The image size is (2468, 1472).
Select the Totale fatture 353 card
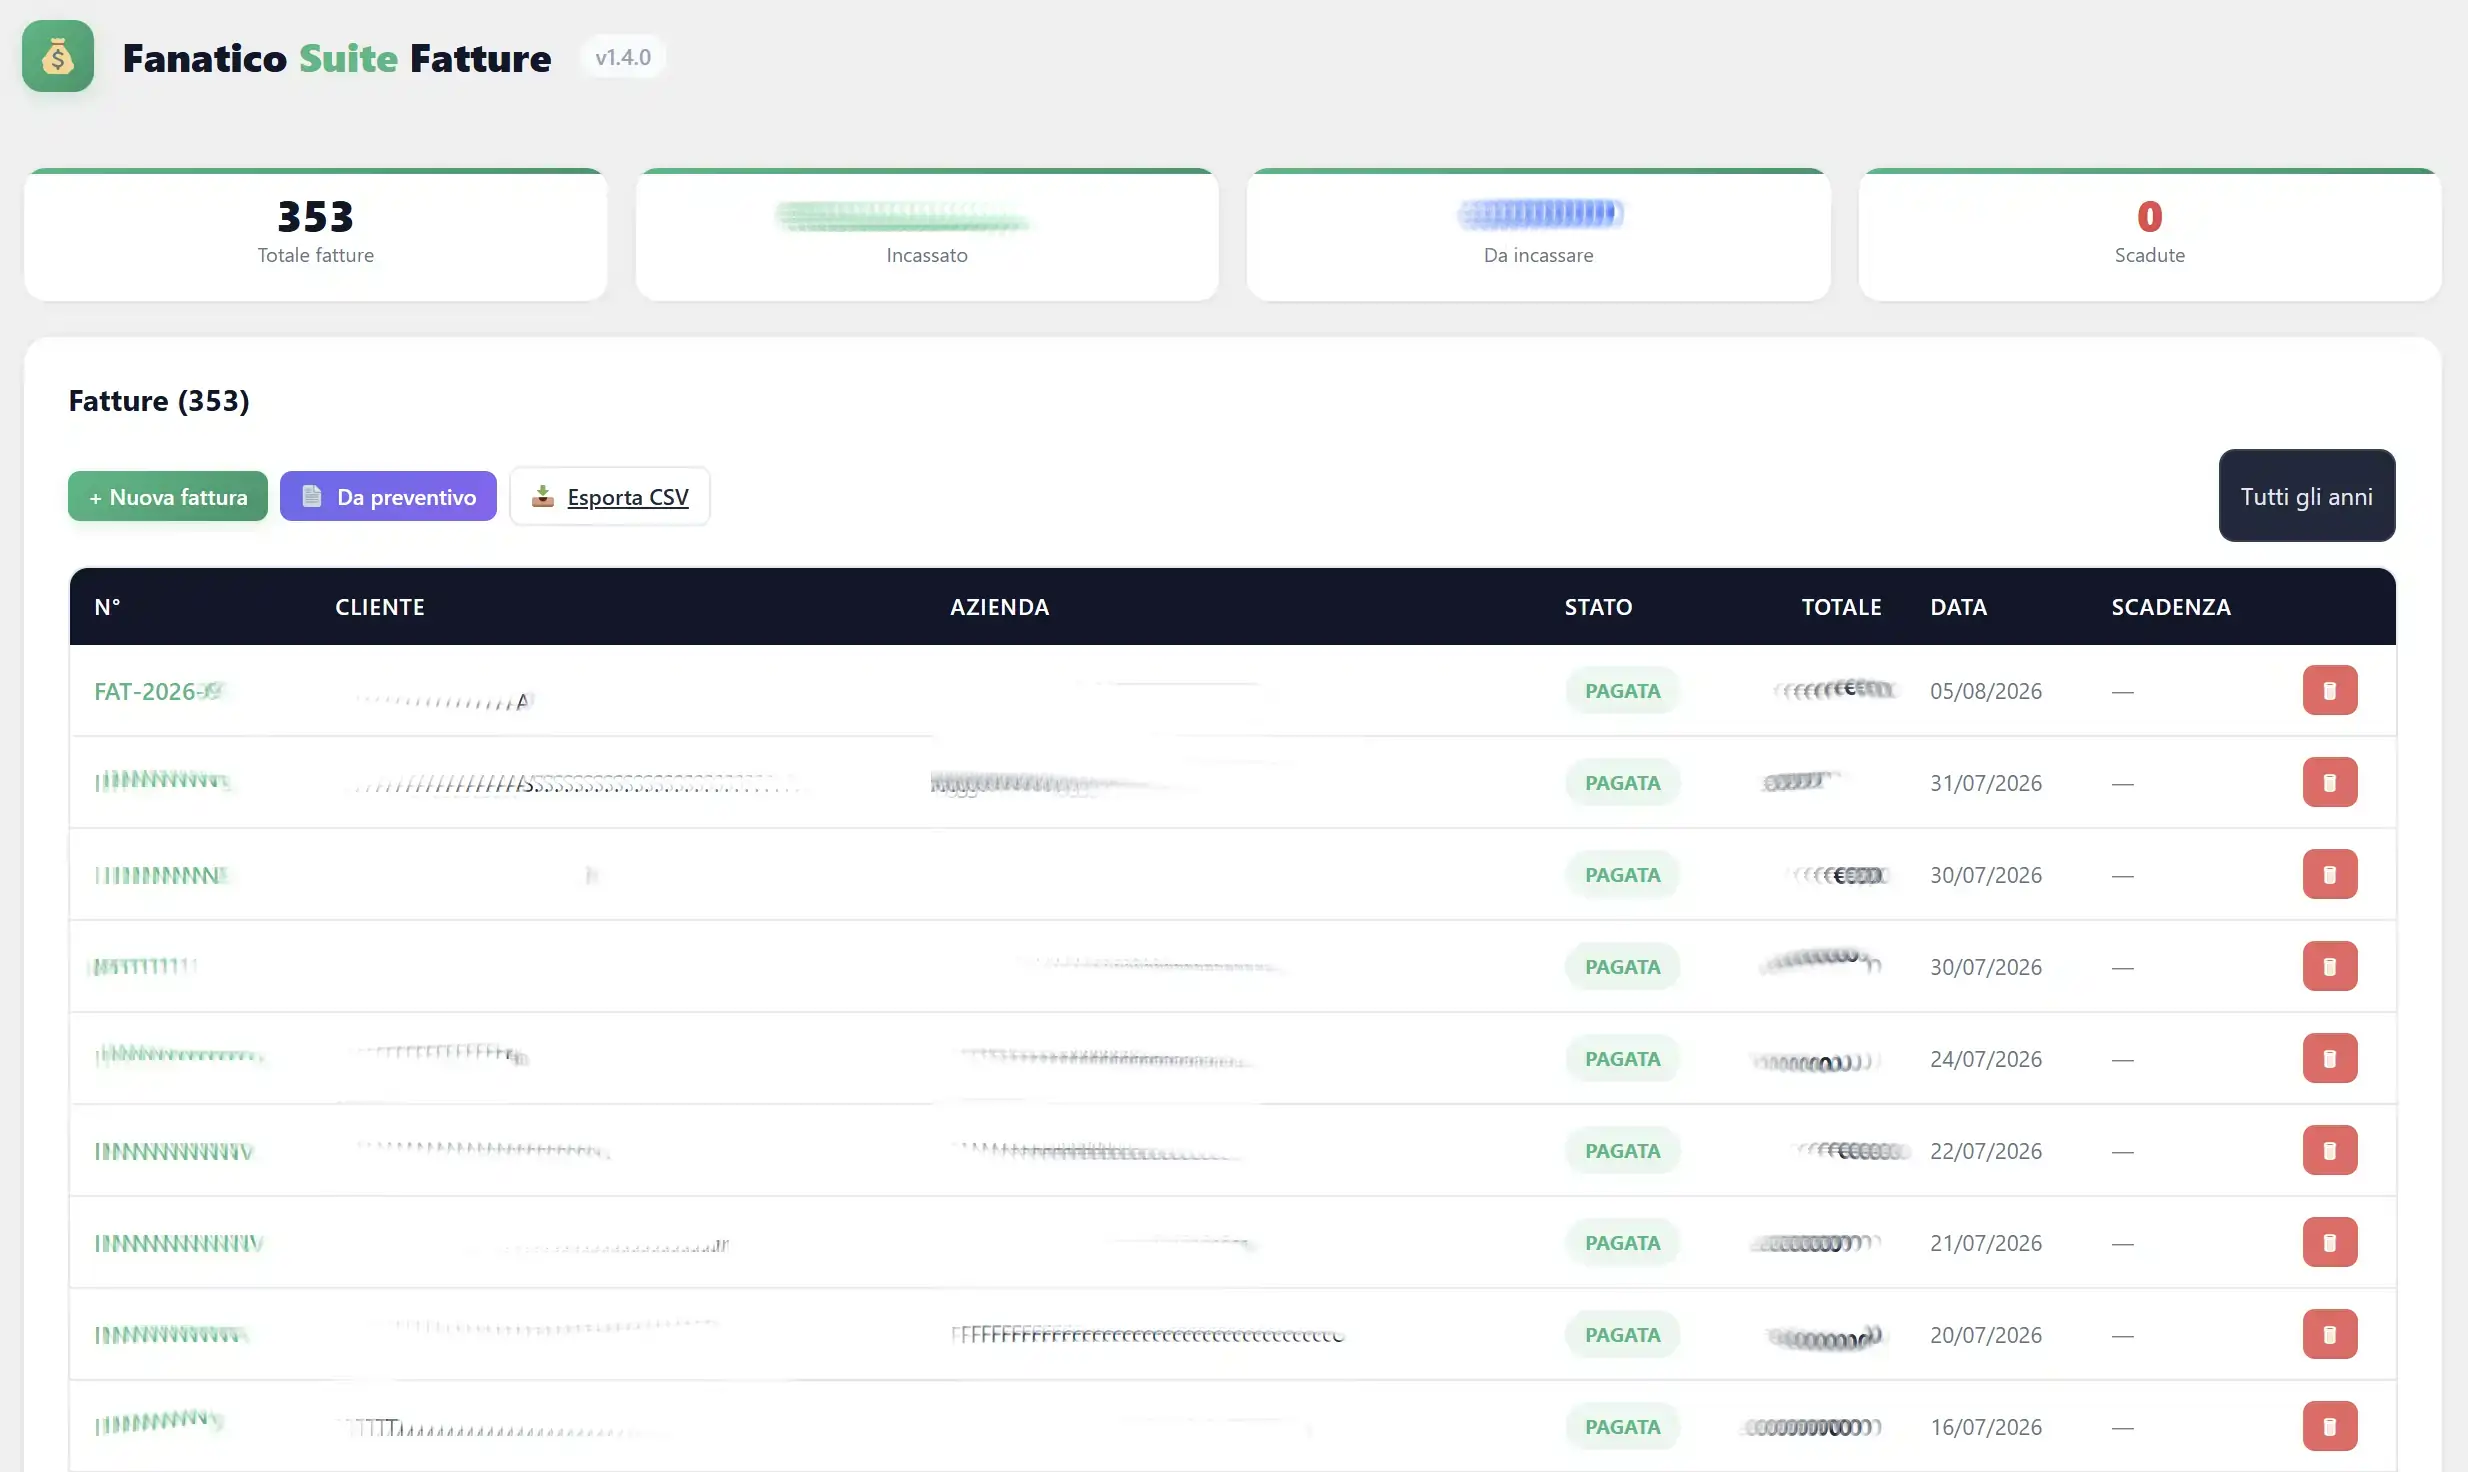point(316,235)
